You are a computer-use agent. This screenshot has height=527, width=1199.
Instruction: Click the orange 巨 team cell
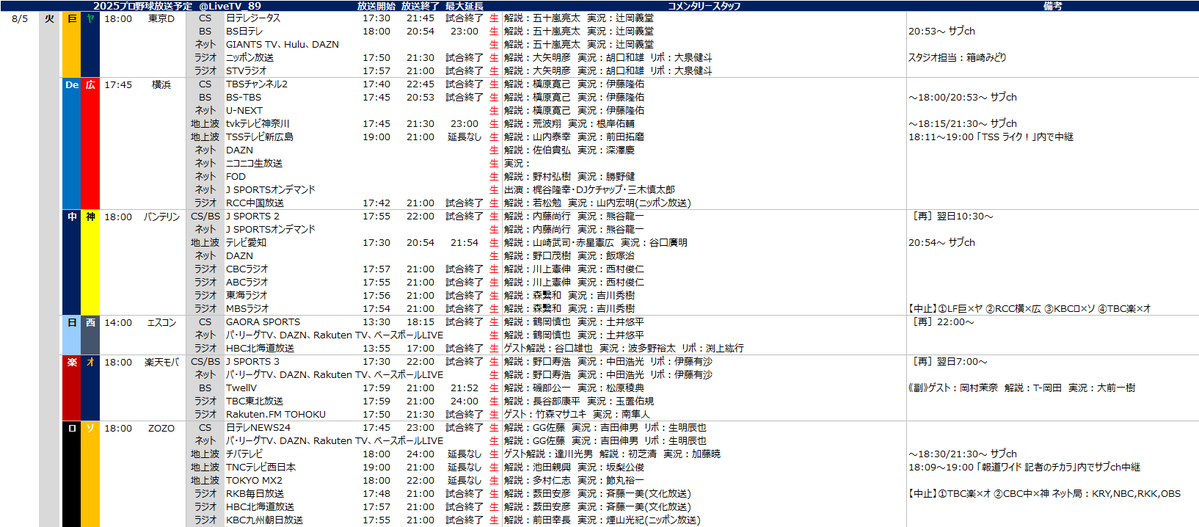[x=71, y=44]
